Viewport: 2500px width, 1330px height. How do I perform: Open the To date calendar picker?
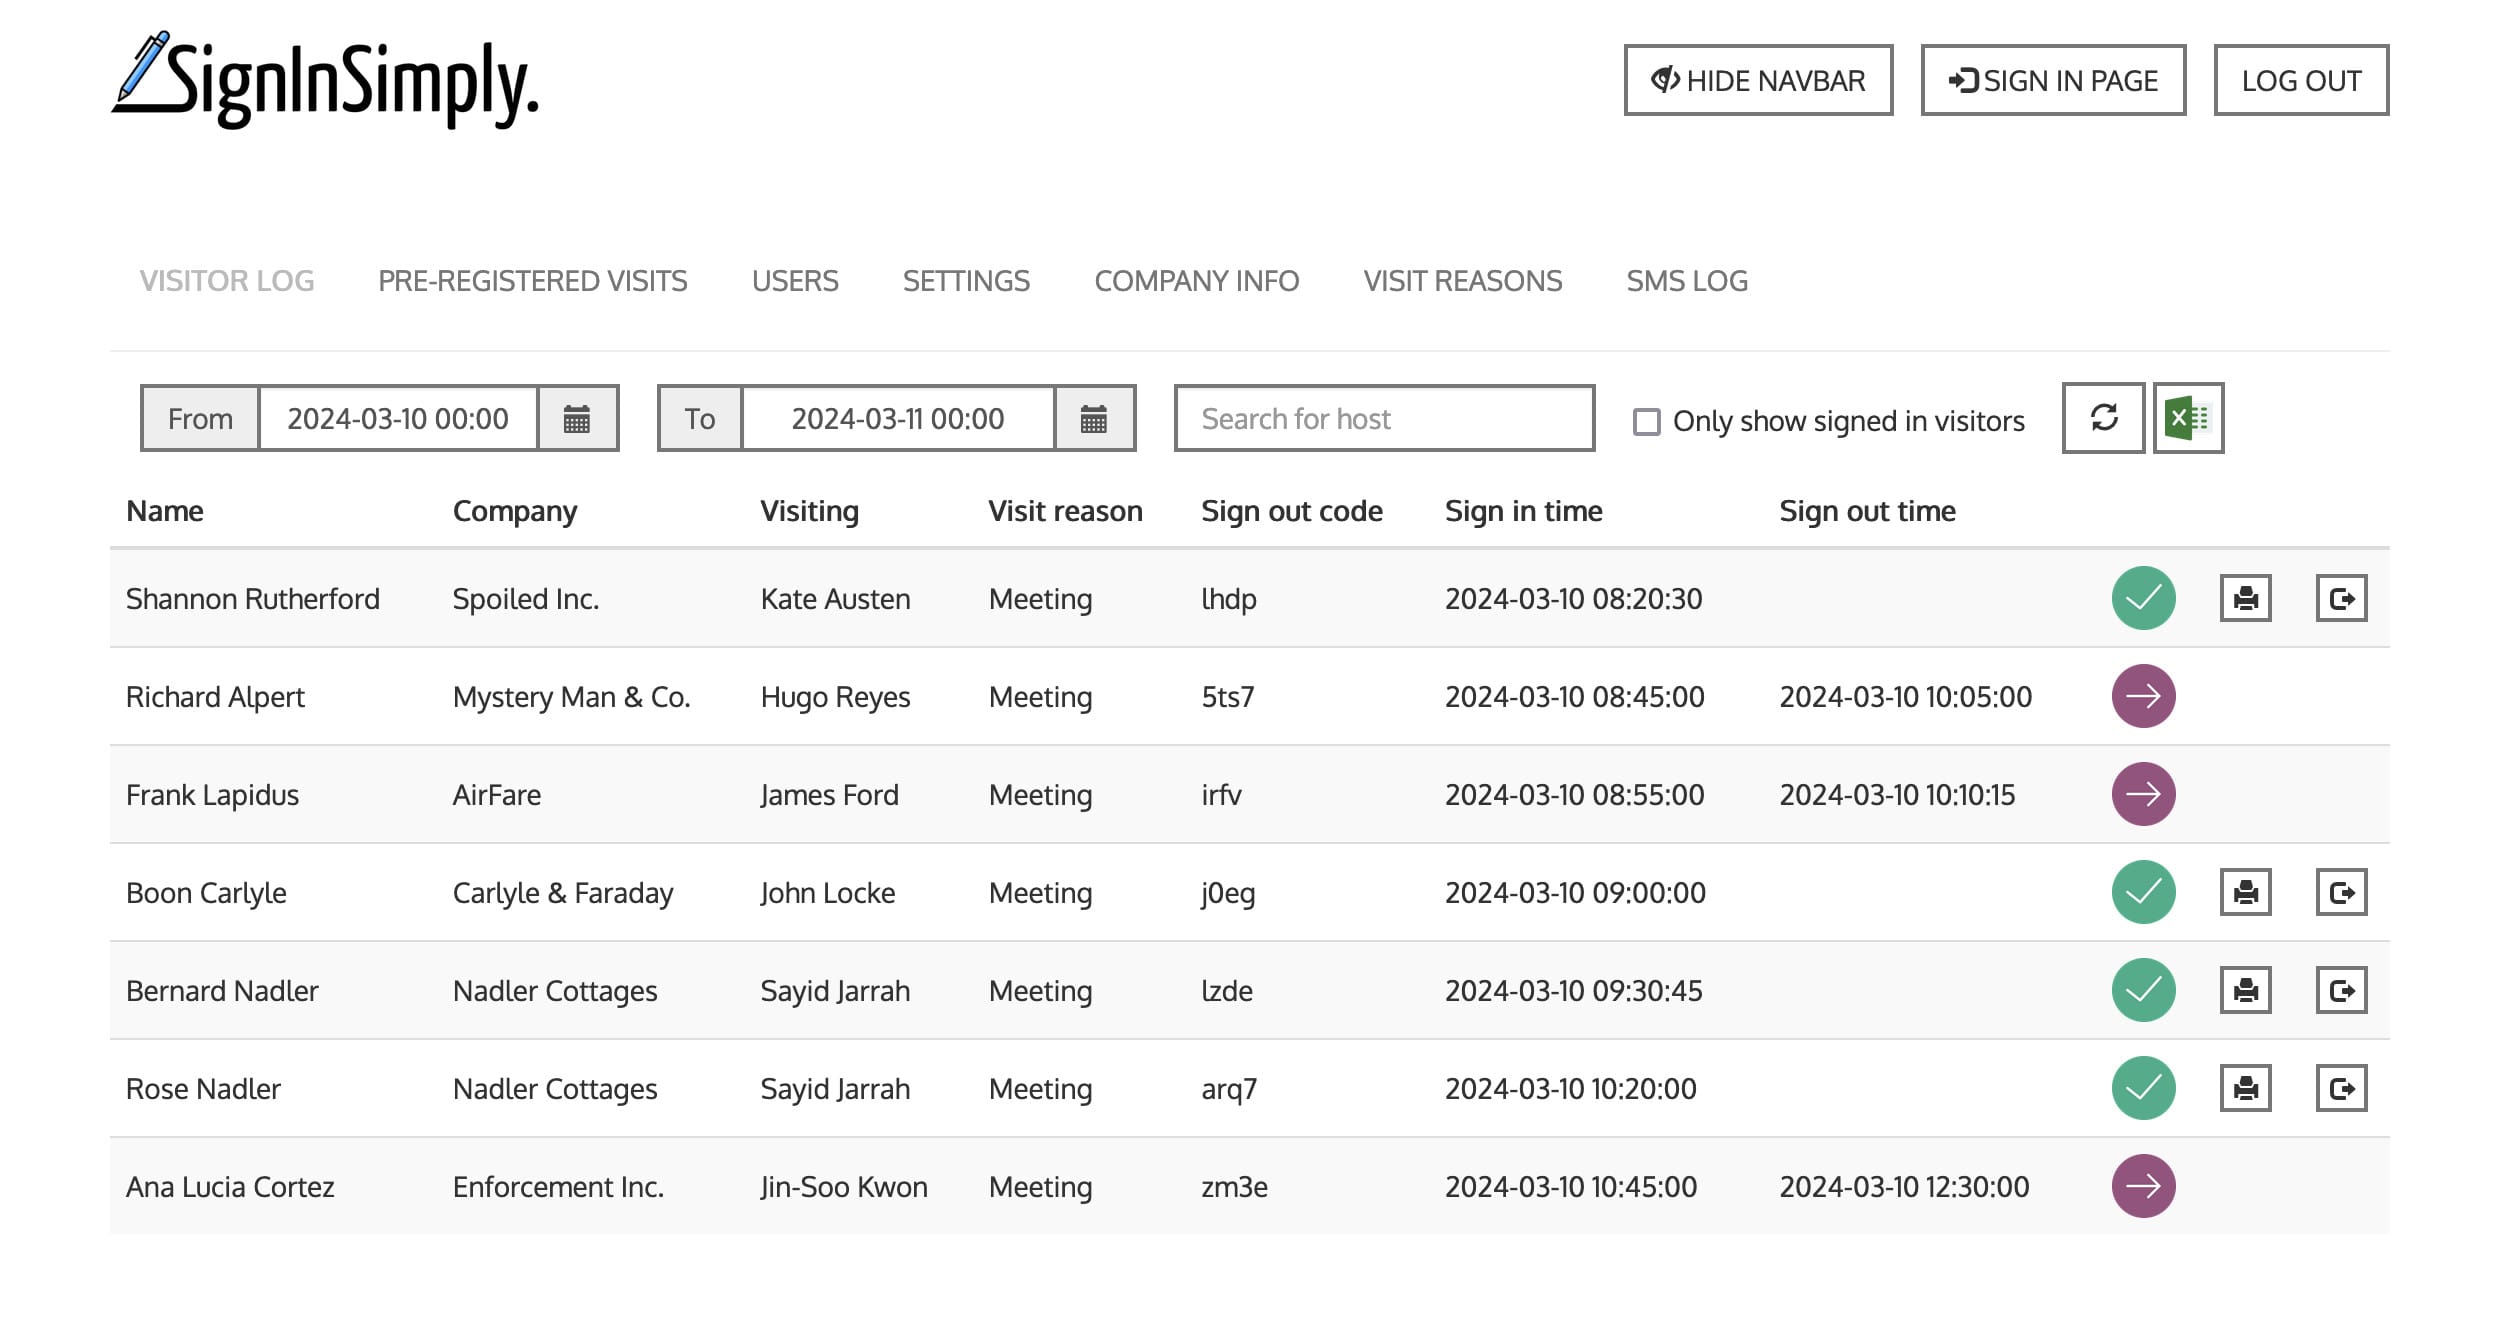(1094, 418)
